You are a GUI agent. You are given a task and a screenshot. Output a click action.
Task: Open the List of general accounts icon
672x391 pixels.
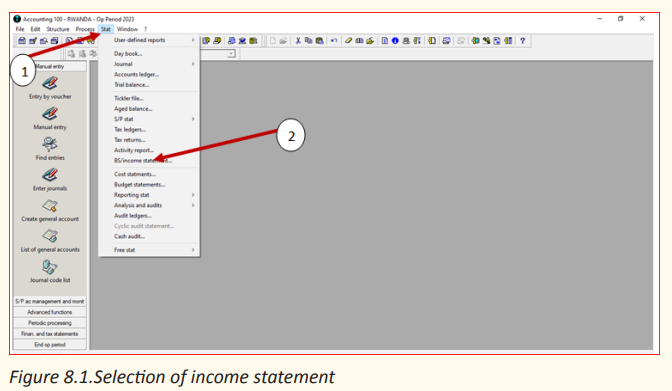[50, 236]
